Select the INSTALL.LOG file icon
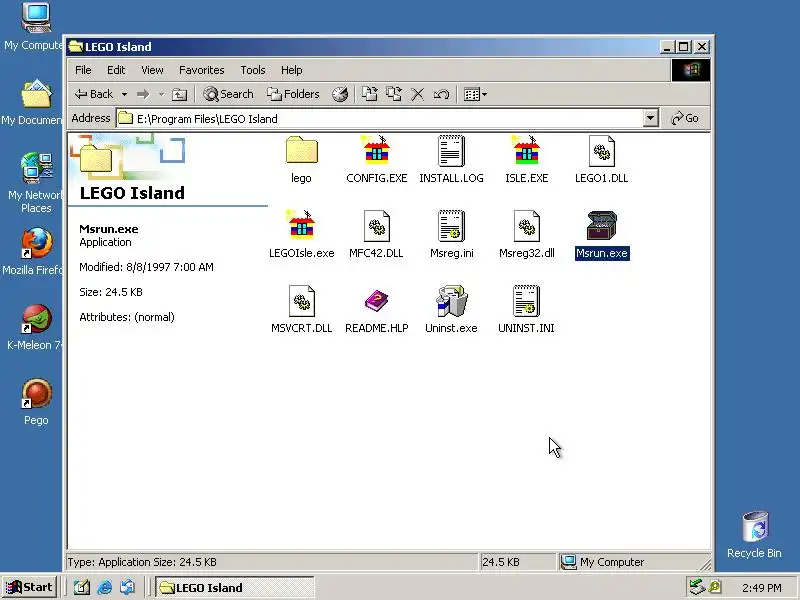The height and width of the screenshot is (600, 800). point(451,151)
